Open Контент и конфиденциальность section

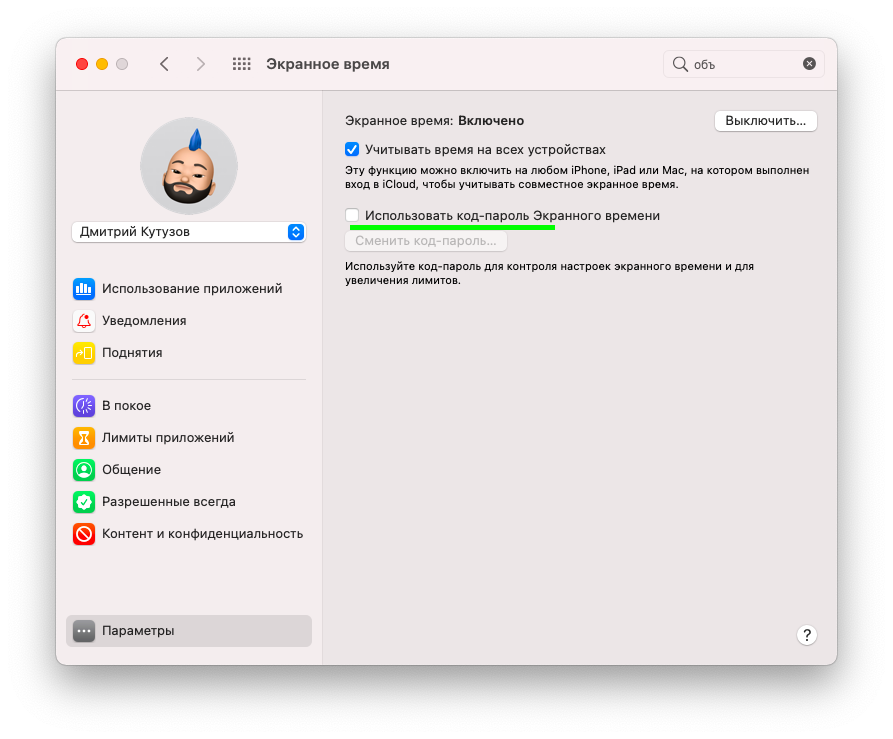[x=189, y=534]
